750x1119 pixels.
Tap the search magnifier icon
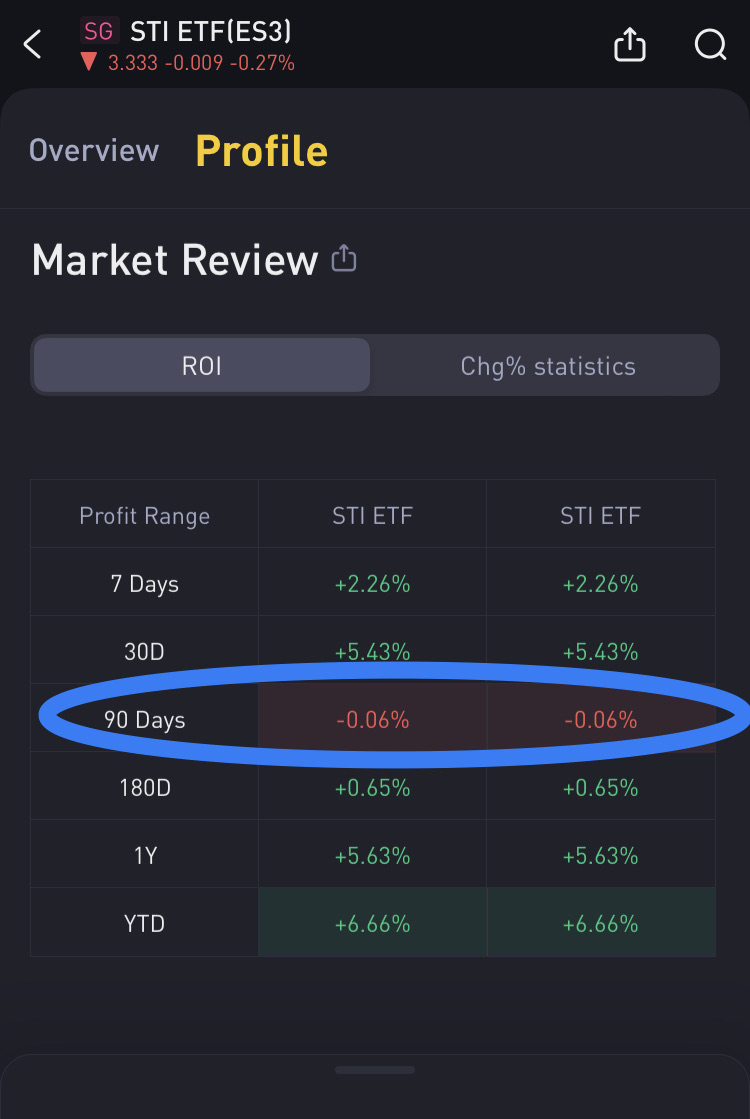tap(710, 44)
